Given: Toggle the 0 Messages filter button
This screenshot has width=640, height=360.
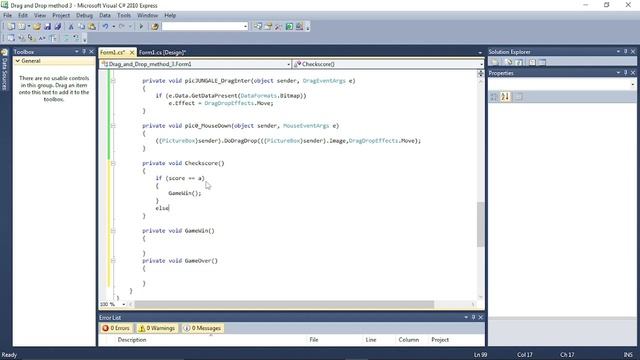Looking at the screenshot, I should (202, 328).
